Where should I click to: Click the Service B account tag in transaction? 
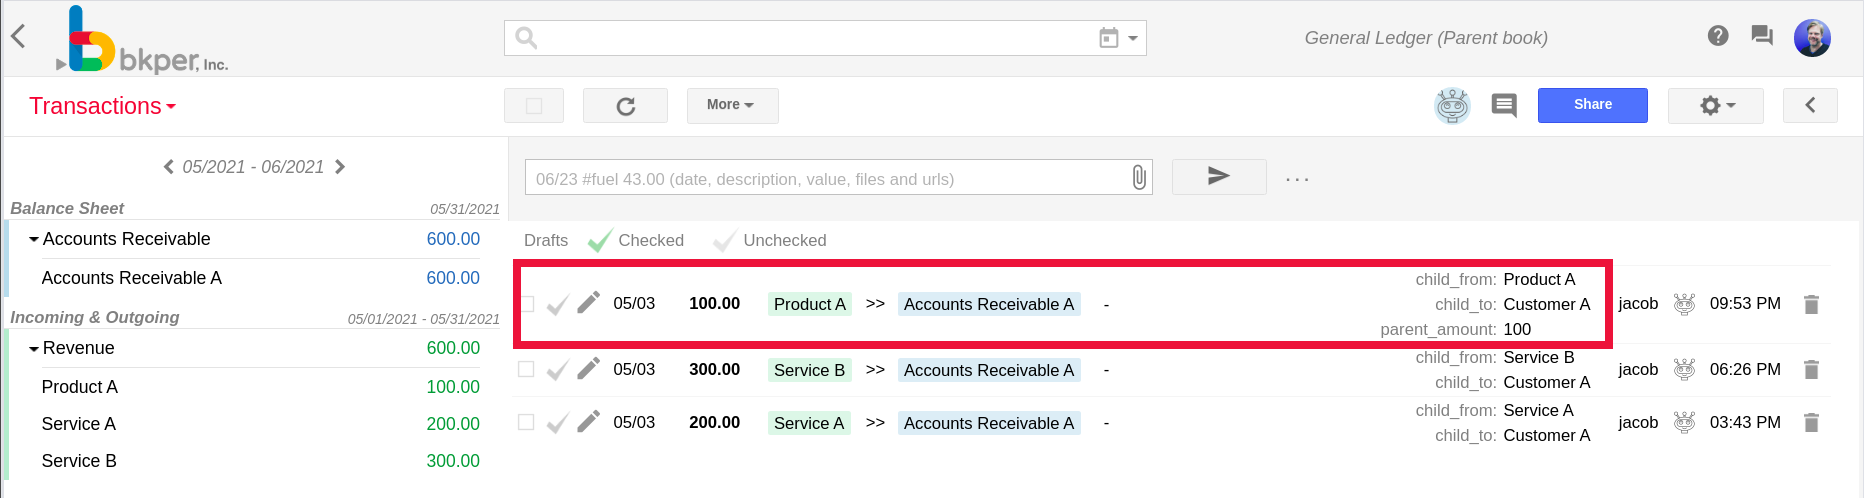coord(810,370)
